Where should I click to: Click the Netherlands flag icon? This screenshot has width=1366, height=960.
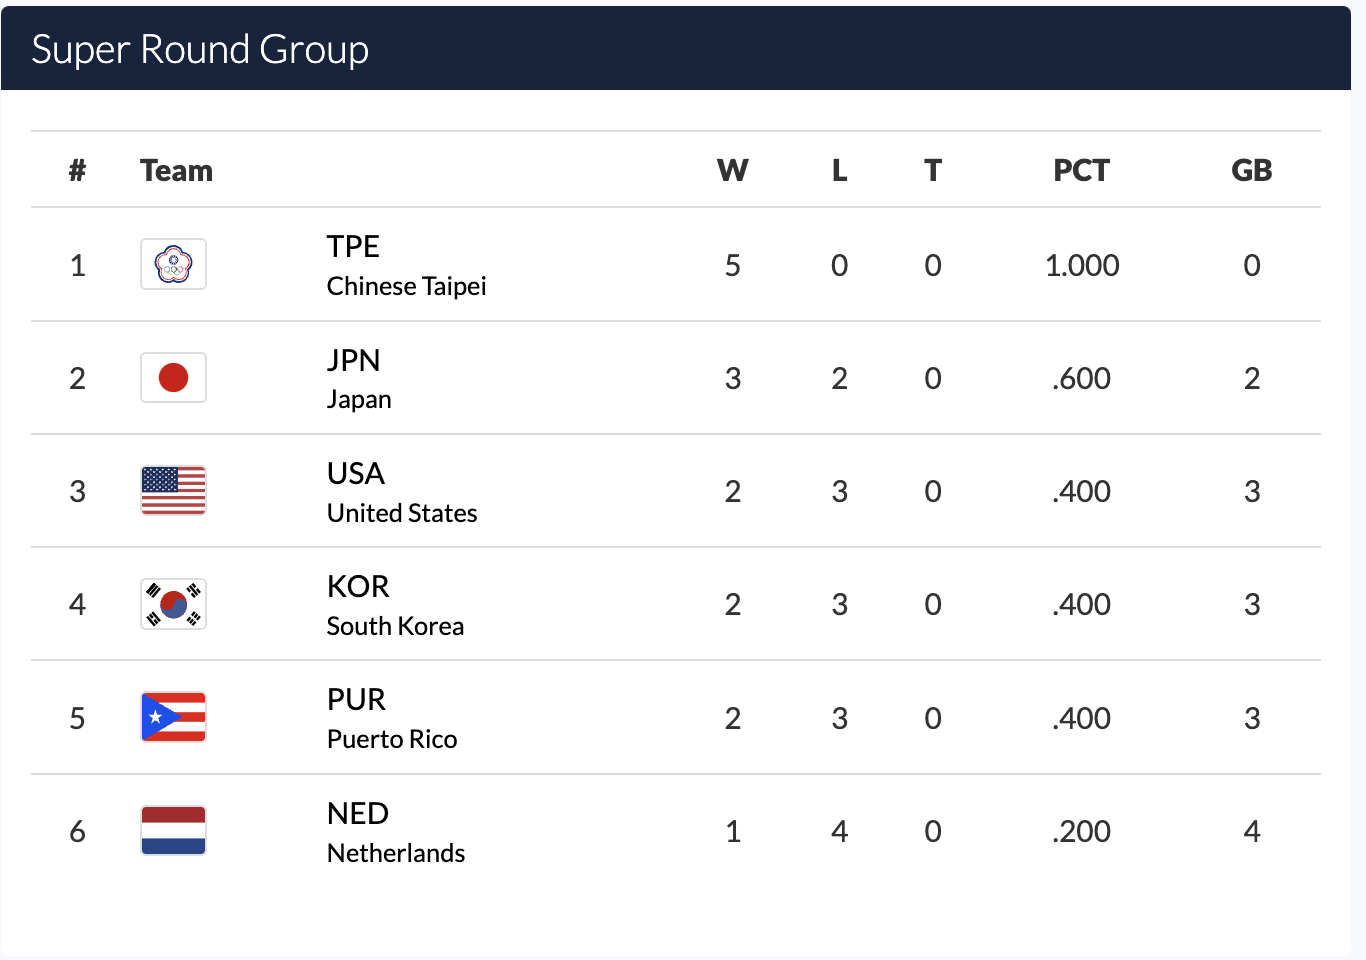pos(173,831)
